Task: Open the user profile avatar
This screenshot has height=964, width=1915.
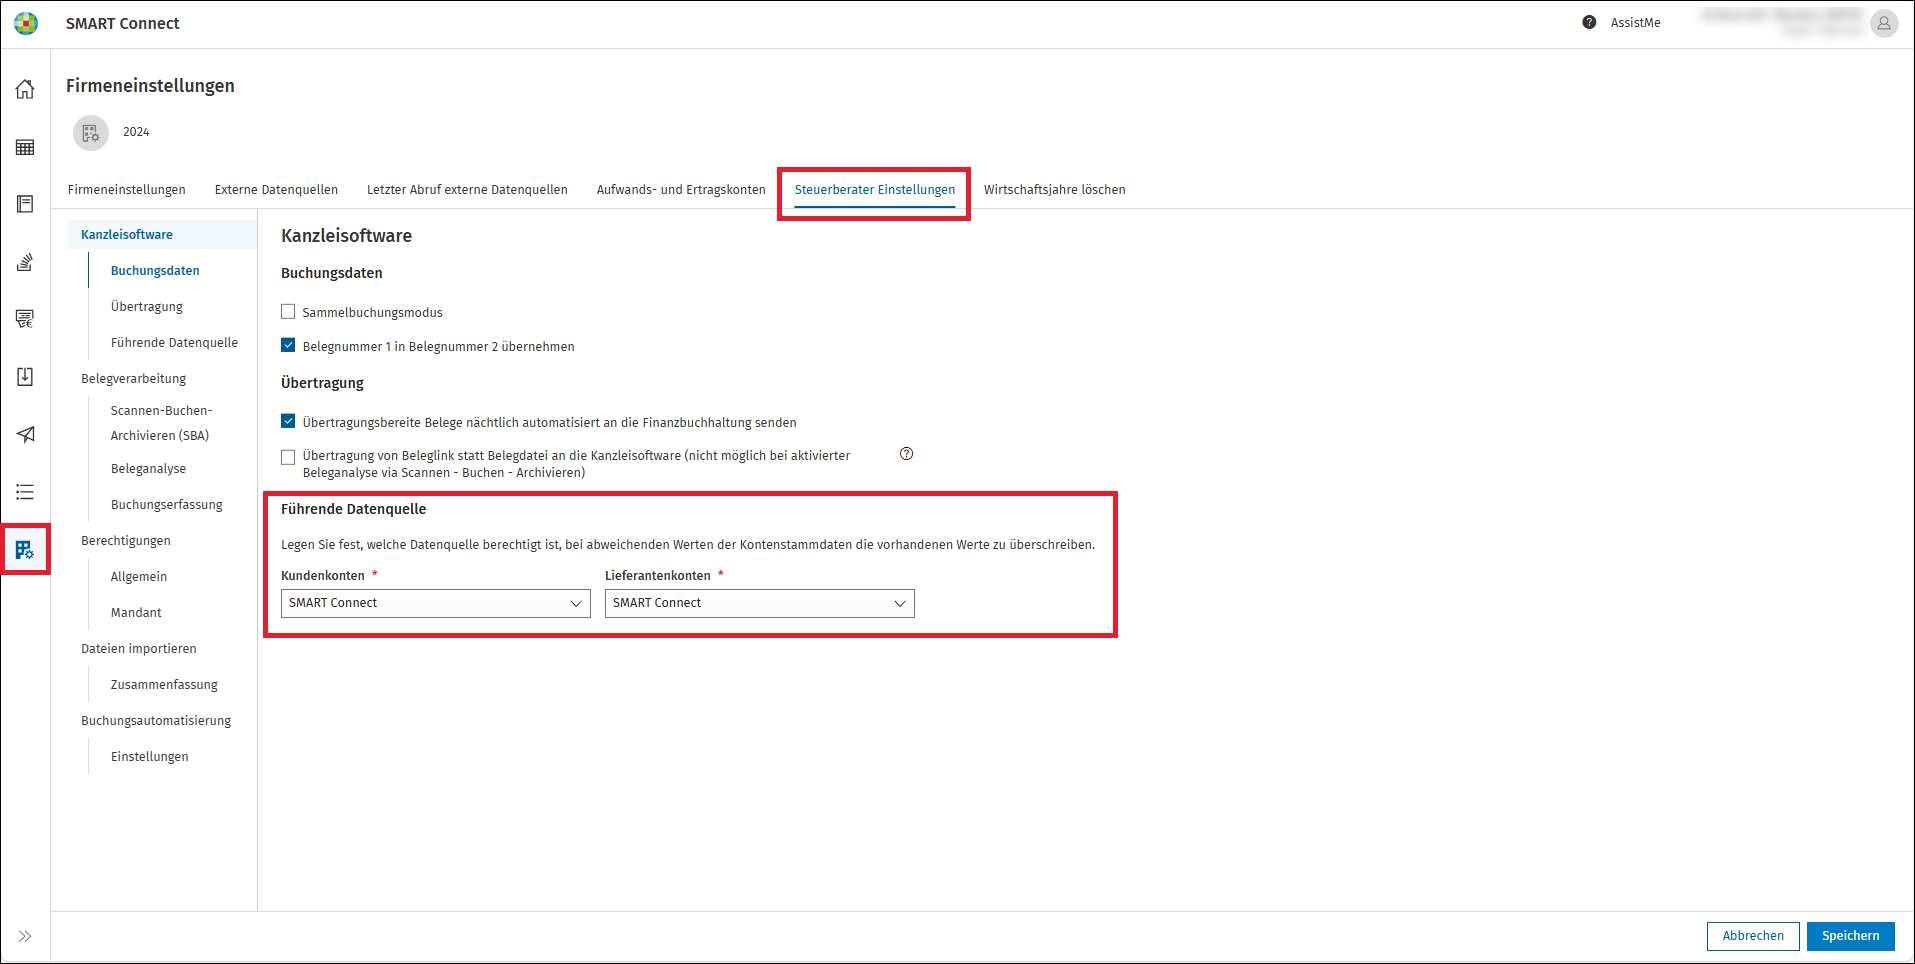Action: (1884, 23)
